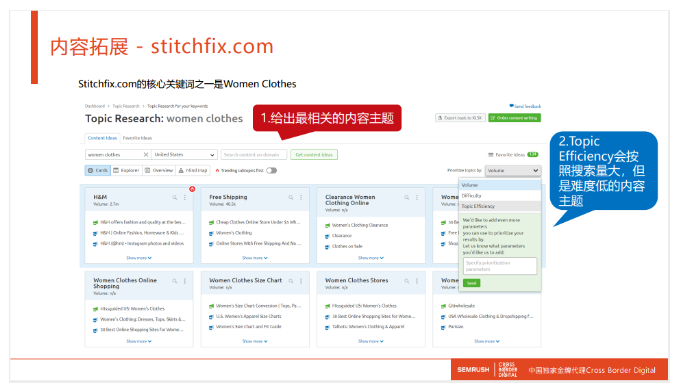Click Export topic to XLSX button
Screen dimensions: 676x385
pos(460,118)
